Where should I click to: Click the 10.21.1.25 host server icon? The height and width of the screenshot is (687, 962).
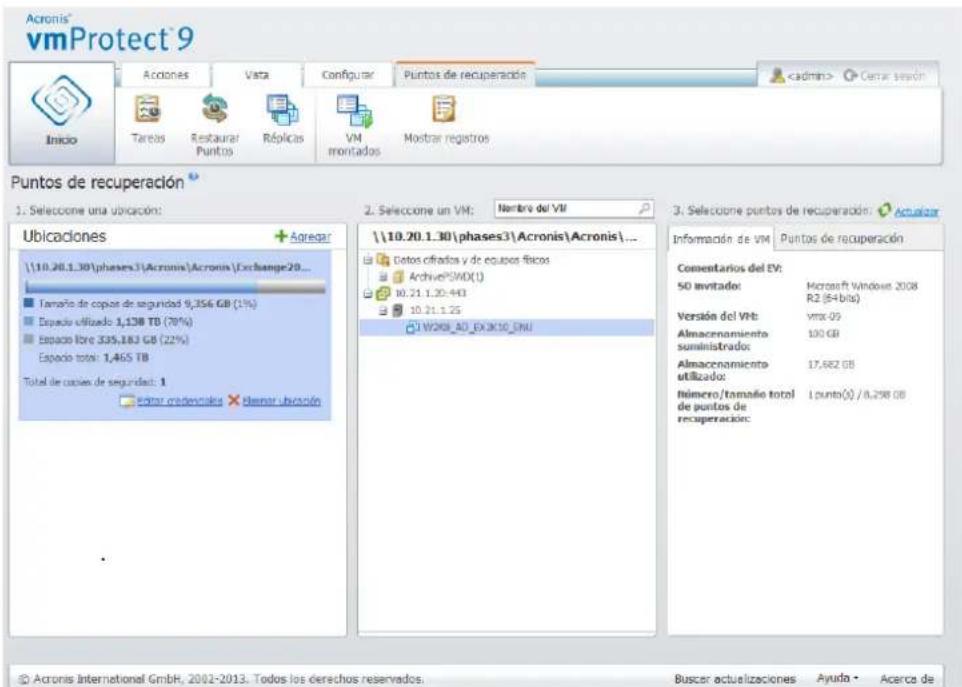[x=399, y=310]
